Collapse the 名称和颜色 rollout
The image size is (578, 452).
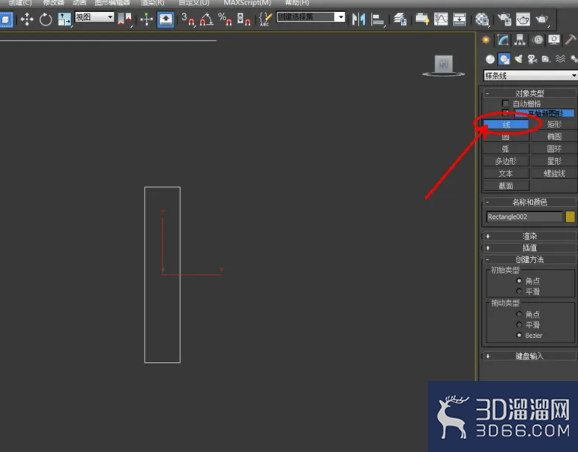click(x=529, y=202)
